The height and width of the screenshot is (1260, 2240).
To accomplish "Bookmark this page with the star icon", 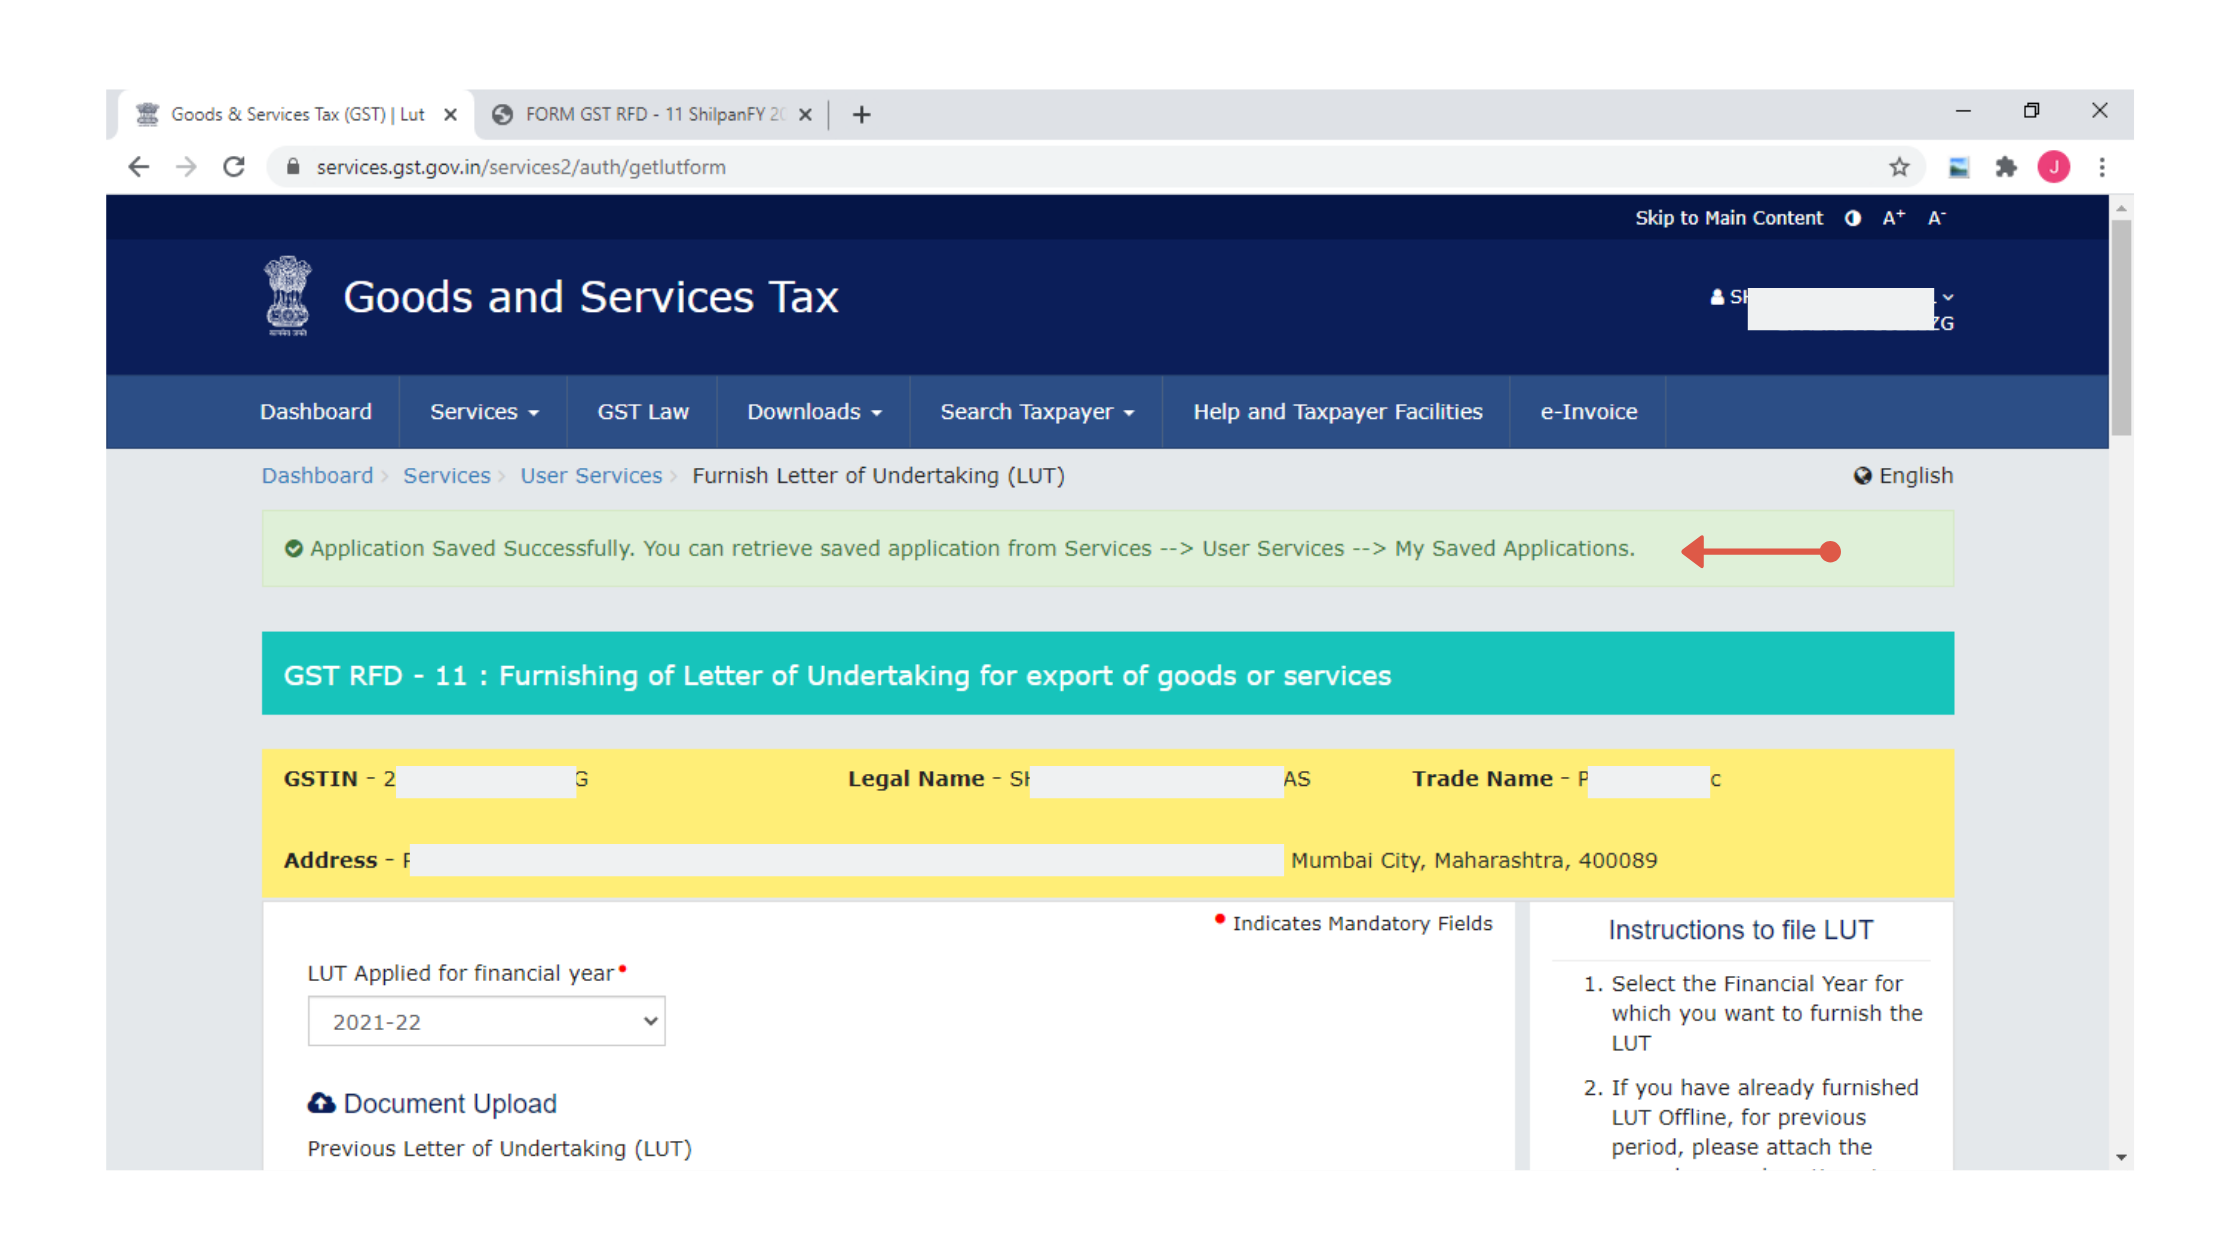I will [1899, 167].
